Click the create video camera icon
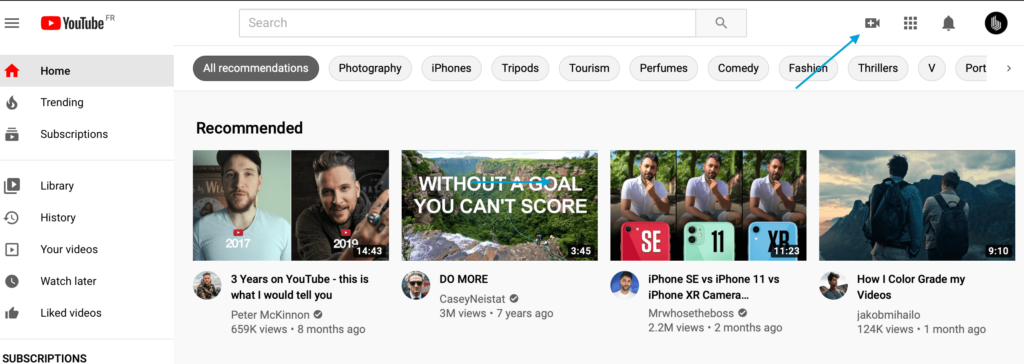 (x=872, y=23)
